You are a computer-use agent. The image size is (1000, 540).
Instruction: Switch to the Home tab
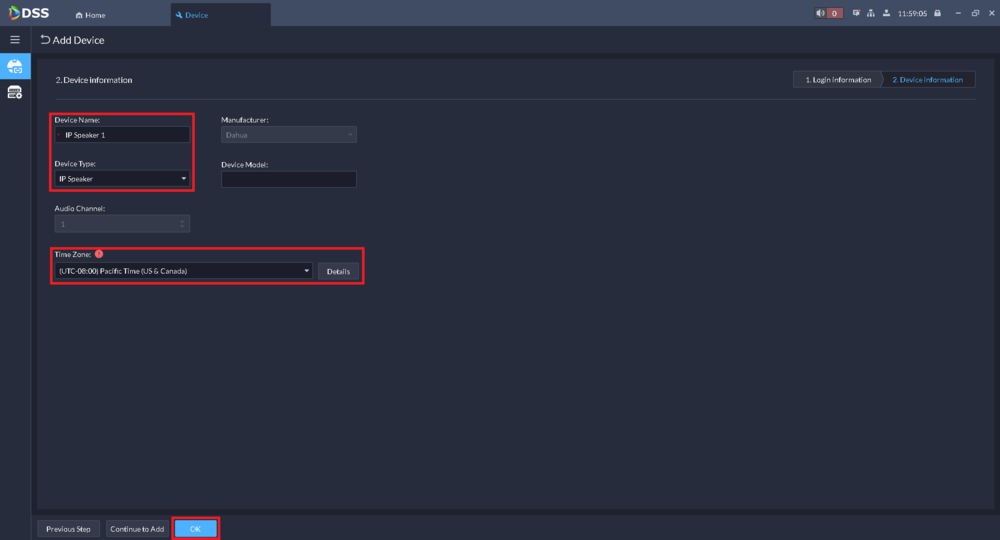pos(91,15)
